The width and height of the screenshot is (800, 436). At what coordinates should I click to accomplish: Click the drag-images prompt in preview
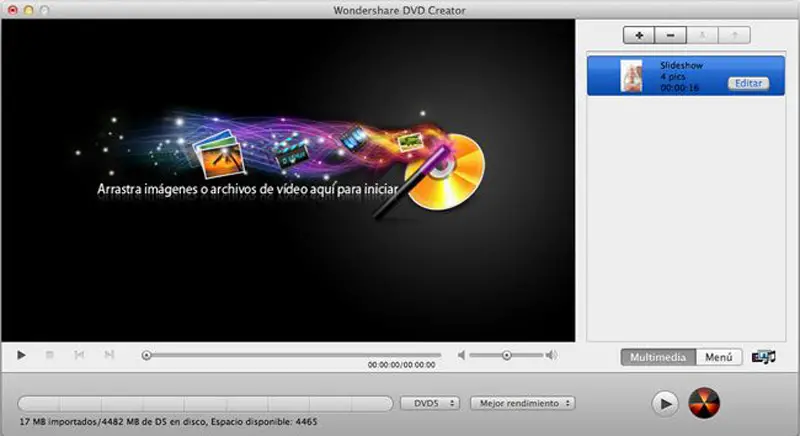[247, 189]
